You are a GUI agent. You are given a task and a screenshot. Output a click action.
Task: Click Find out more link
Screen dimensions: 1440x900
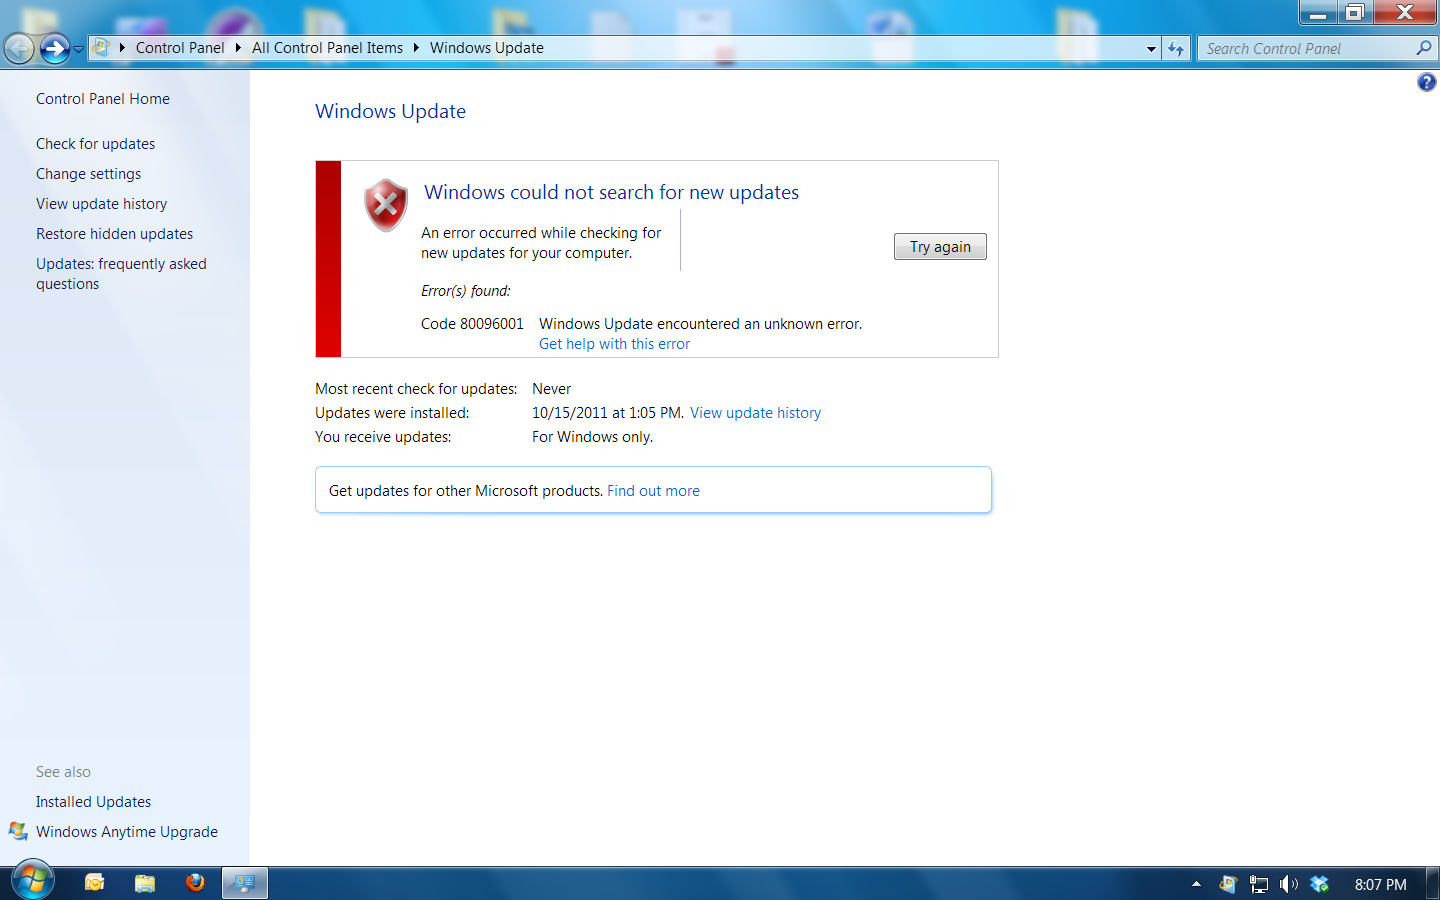[653, 490]
